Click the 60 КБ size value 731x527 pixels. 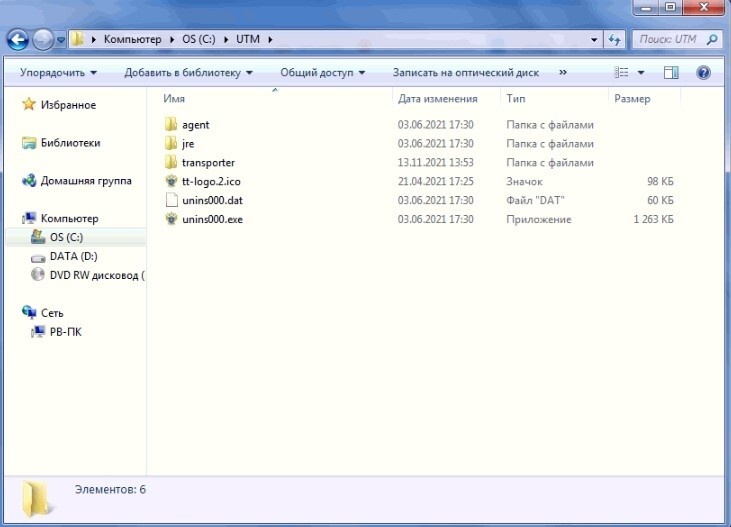(x=660, y=200)
